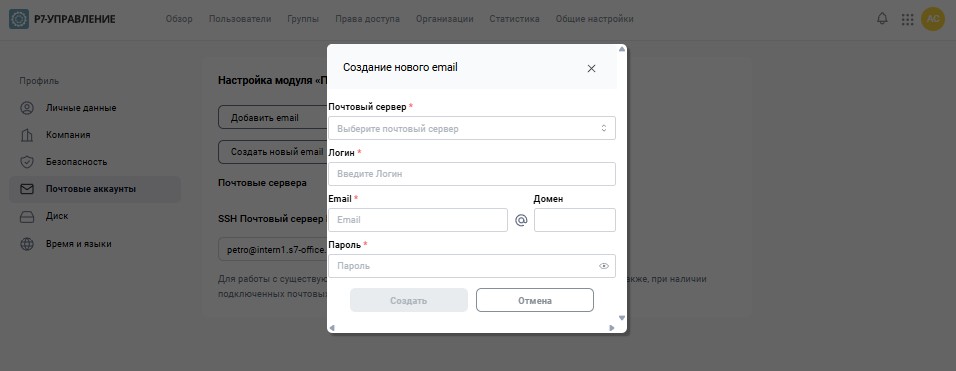The image size is (956, 371).
Task: Click the Создать новый email button
Action: pyautogui.click(x=273, y=152)
